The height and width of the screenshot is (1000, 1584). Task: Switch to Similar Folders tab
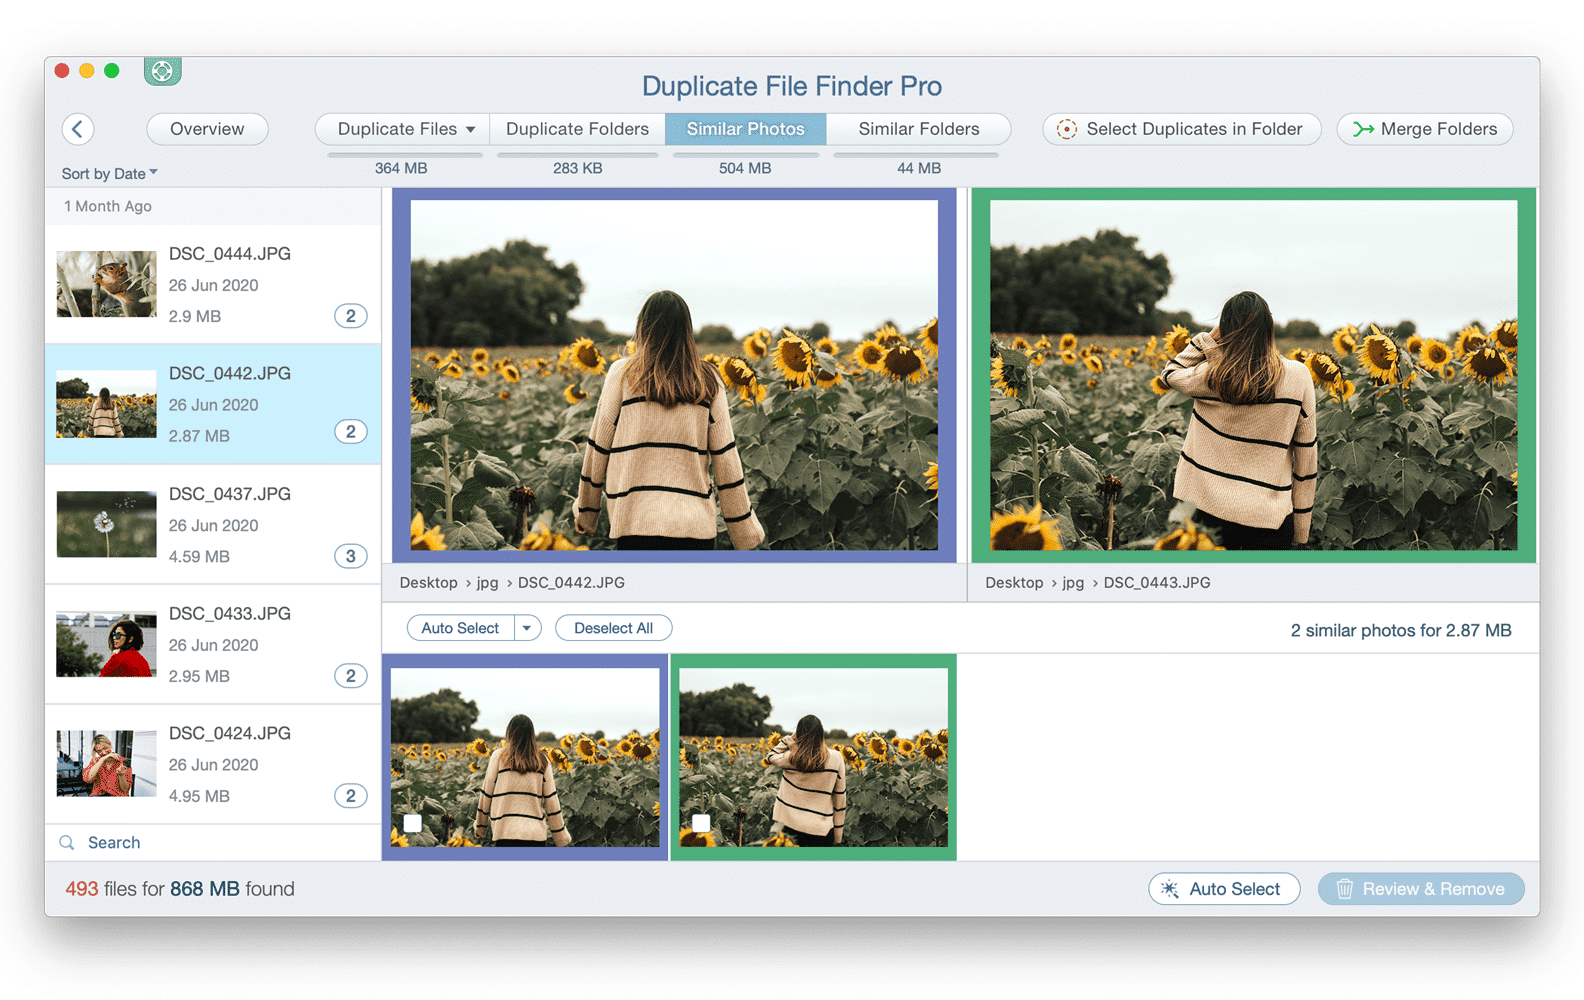918,129
